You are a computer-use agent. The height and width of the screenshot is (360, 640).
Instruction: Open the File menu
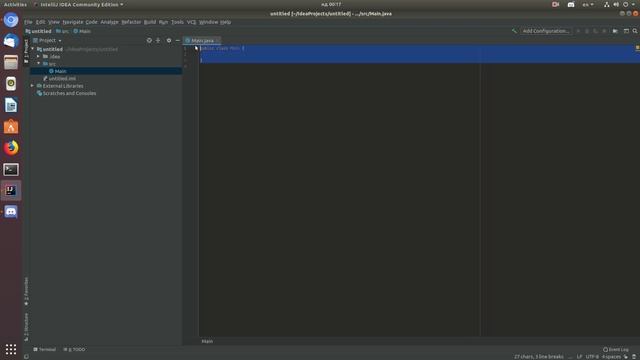point(28,22)
